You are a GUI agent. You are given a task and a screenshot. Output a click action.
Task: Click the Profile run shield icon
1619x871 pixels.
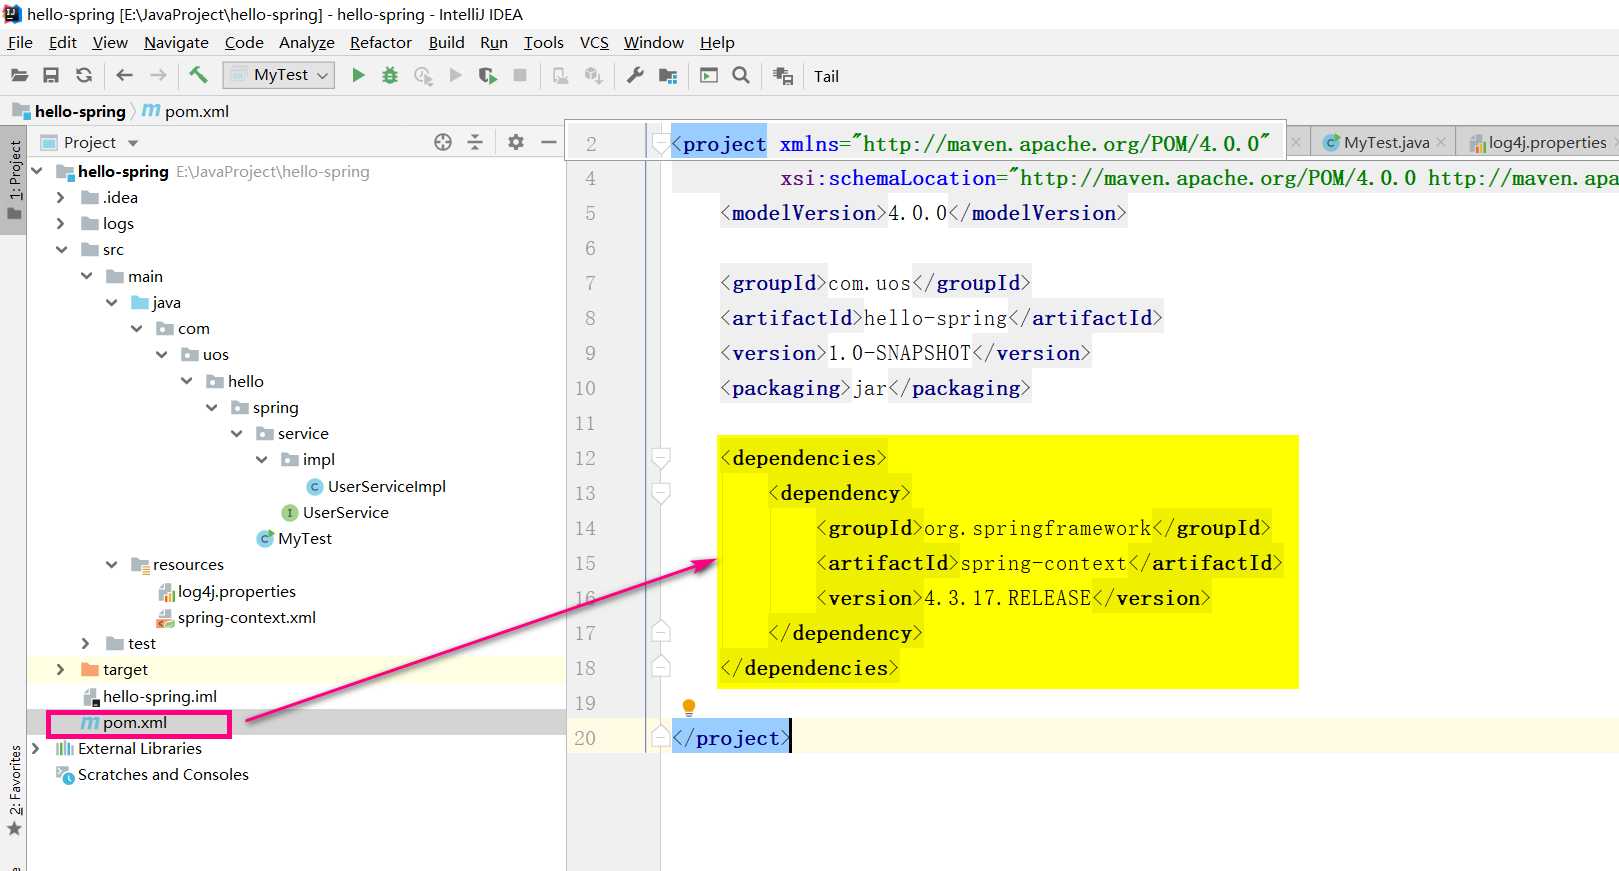click(488, 76)
